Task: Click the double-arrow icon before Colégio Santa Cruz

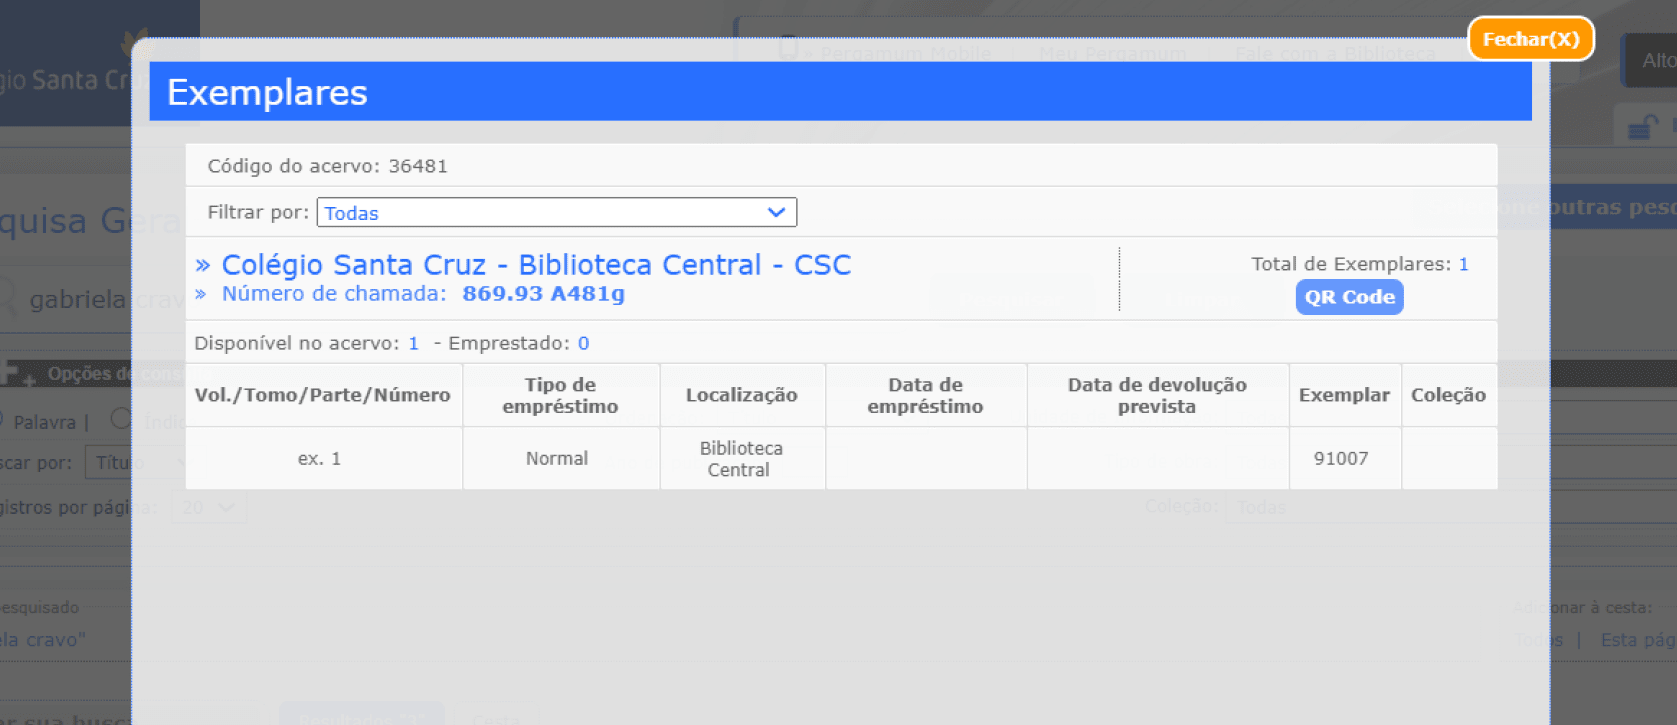Action: click(203, 265)
